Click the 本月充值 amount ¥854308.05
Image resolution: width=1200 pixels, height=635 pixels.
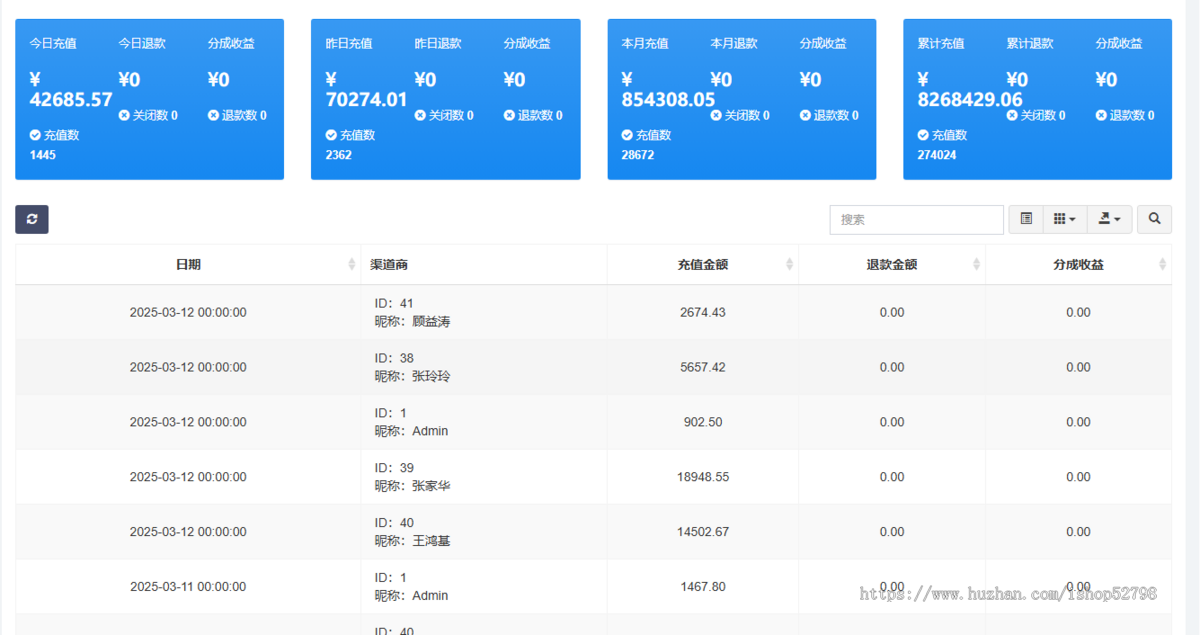coord(669,89)
